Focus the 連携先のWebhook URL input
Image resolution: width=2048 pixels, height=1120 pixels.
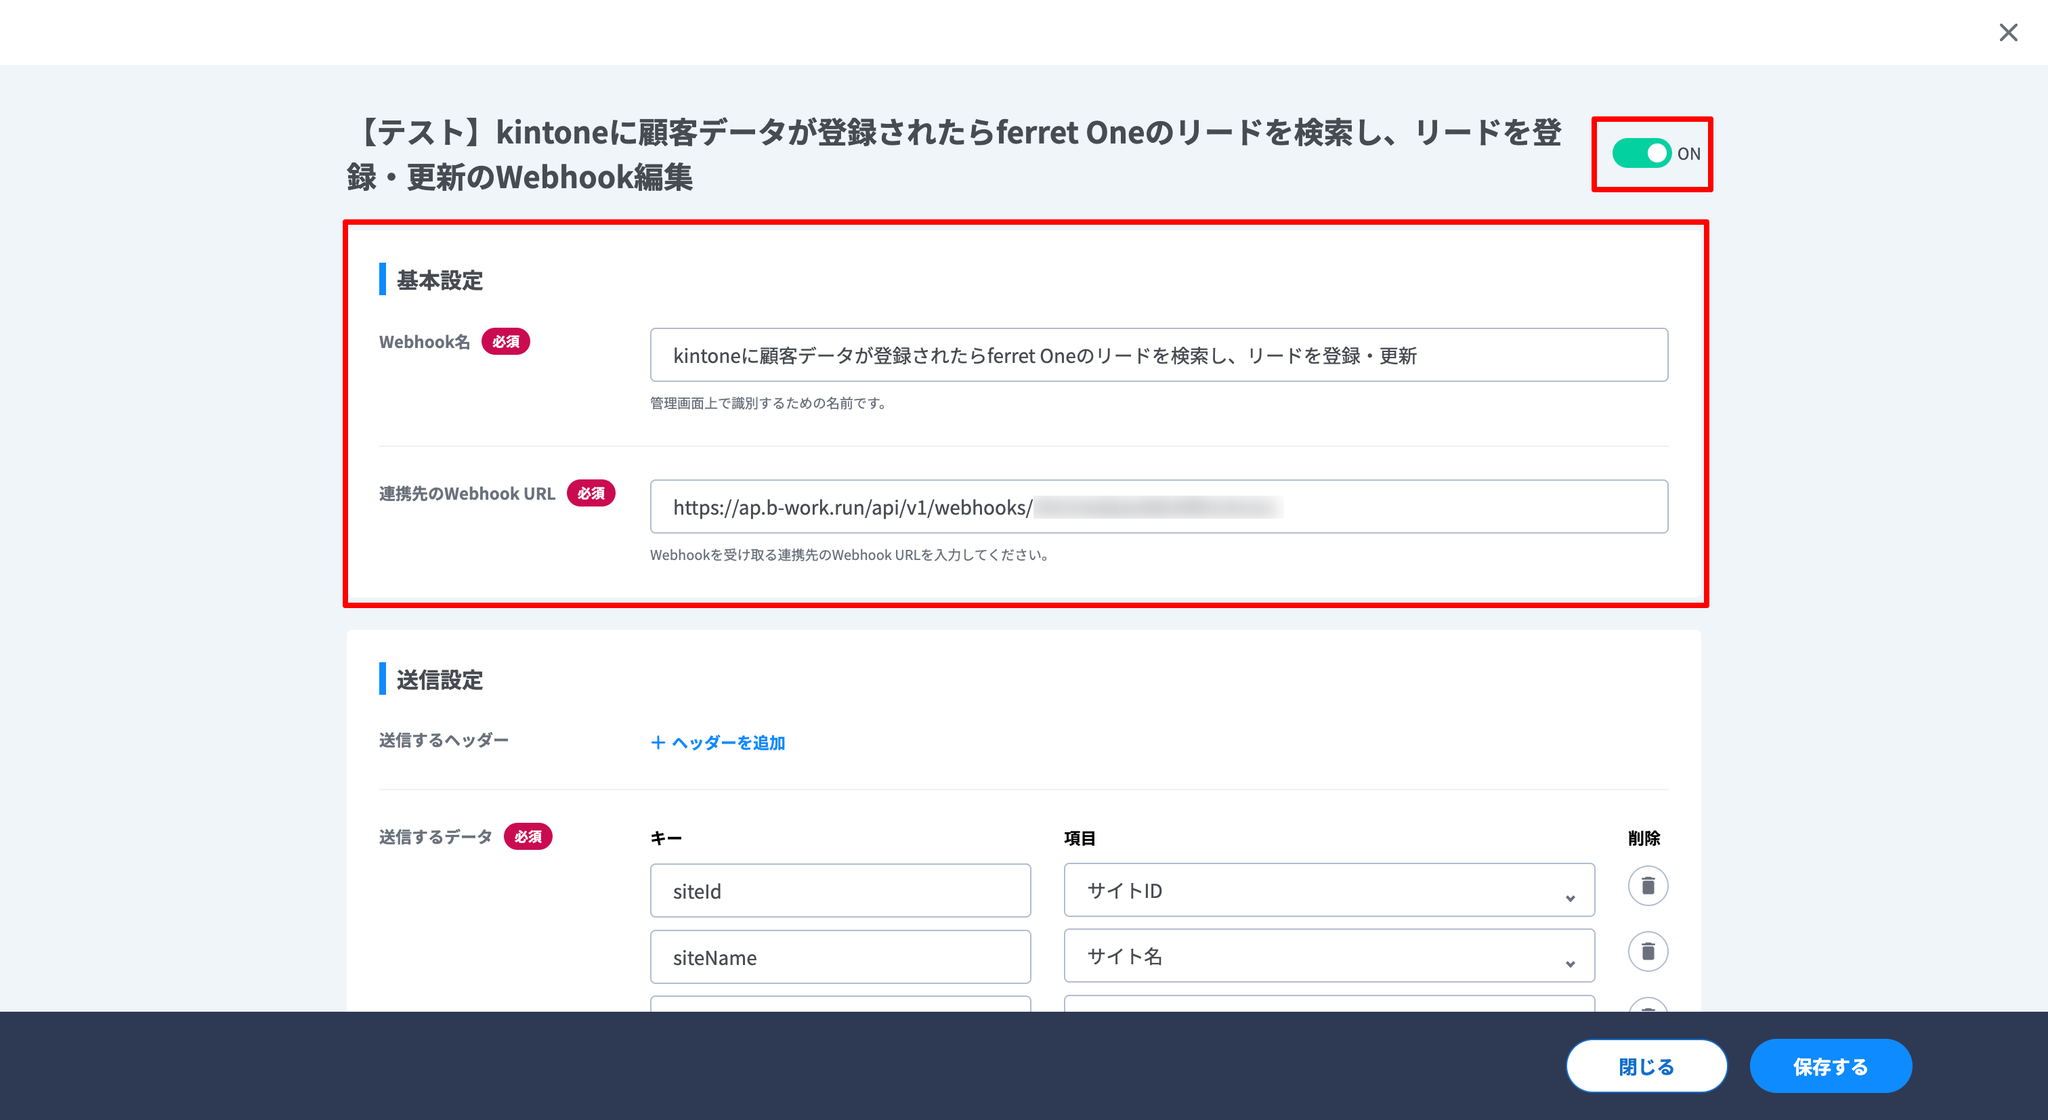click(1158, 507)
